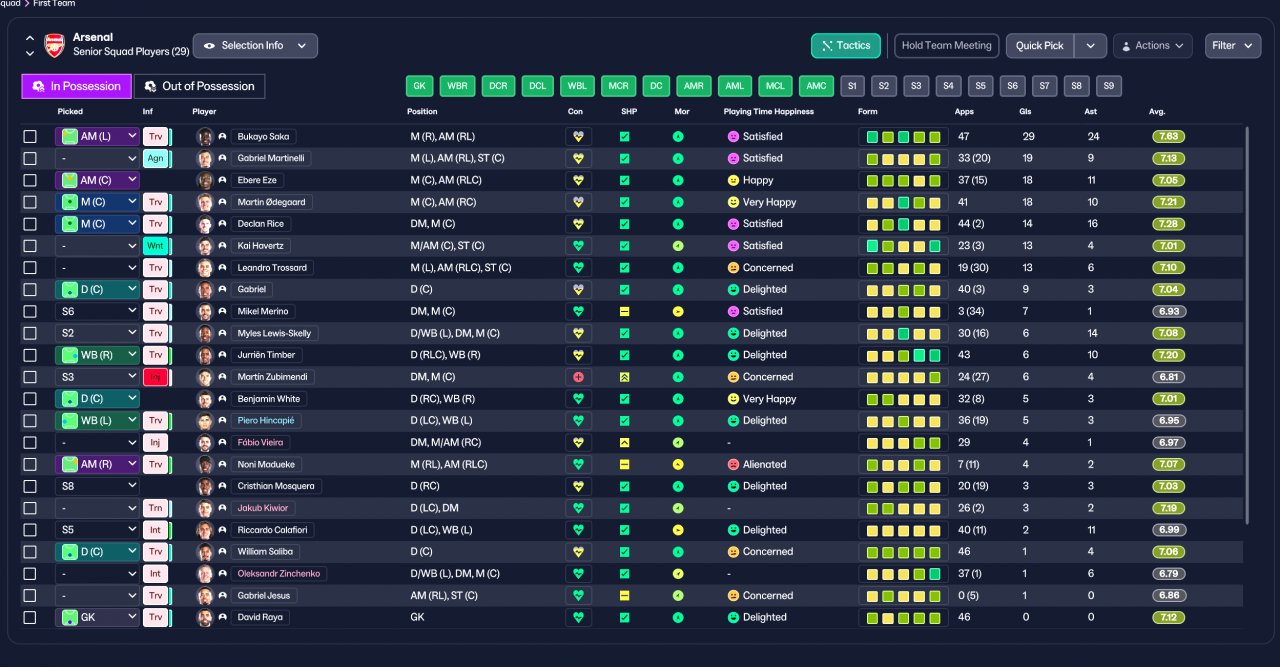Click Mikel Merino's yellow match sharpness icon
This screenshot has height=667, width=1280.
pos(625,311)
